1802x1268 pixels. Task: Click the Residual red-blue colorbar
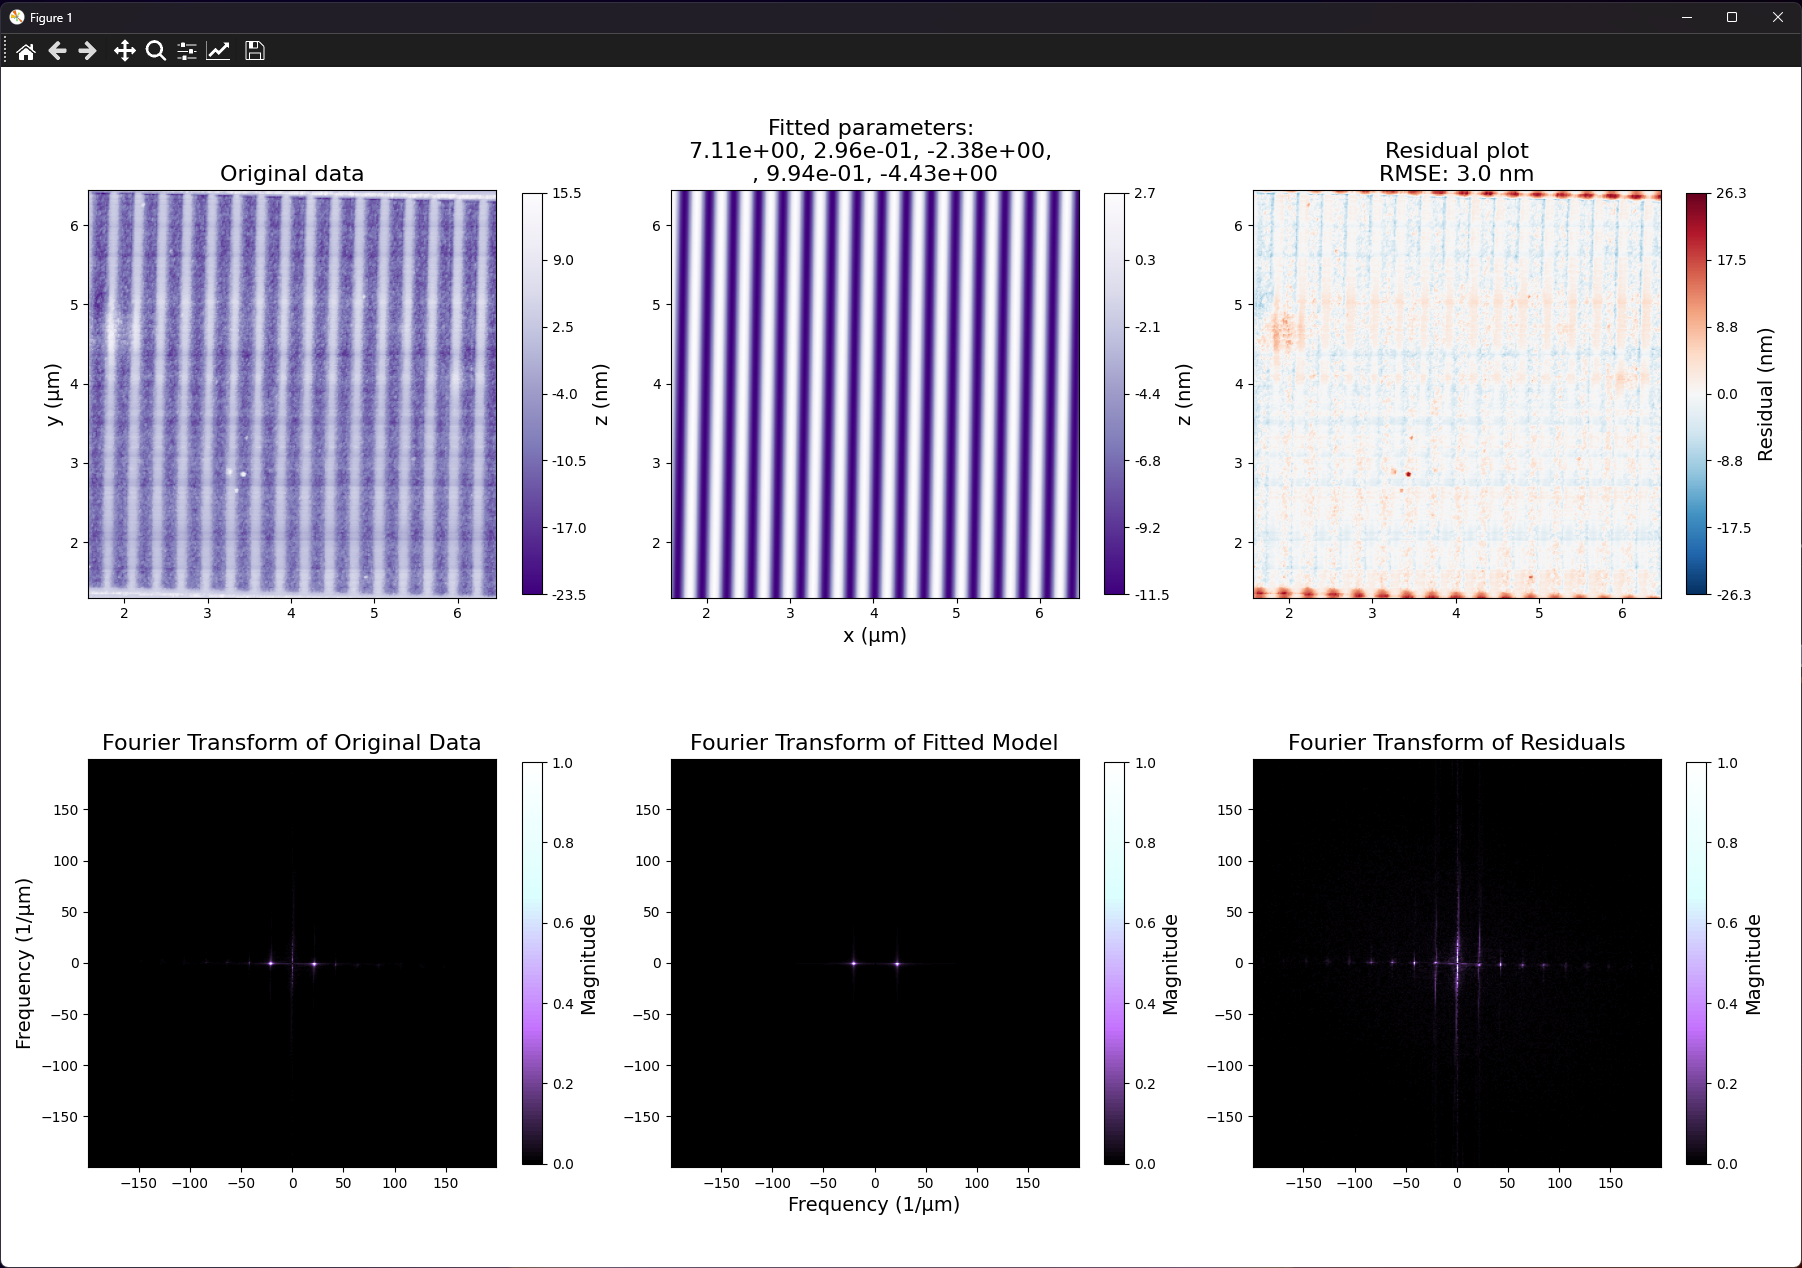[1696, 394]
